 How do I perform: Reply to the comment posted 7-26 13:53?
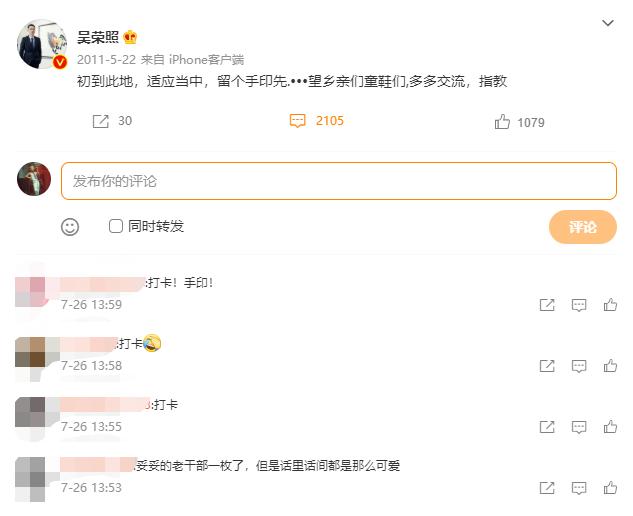pos(578,488)
